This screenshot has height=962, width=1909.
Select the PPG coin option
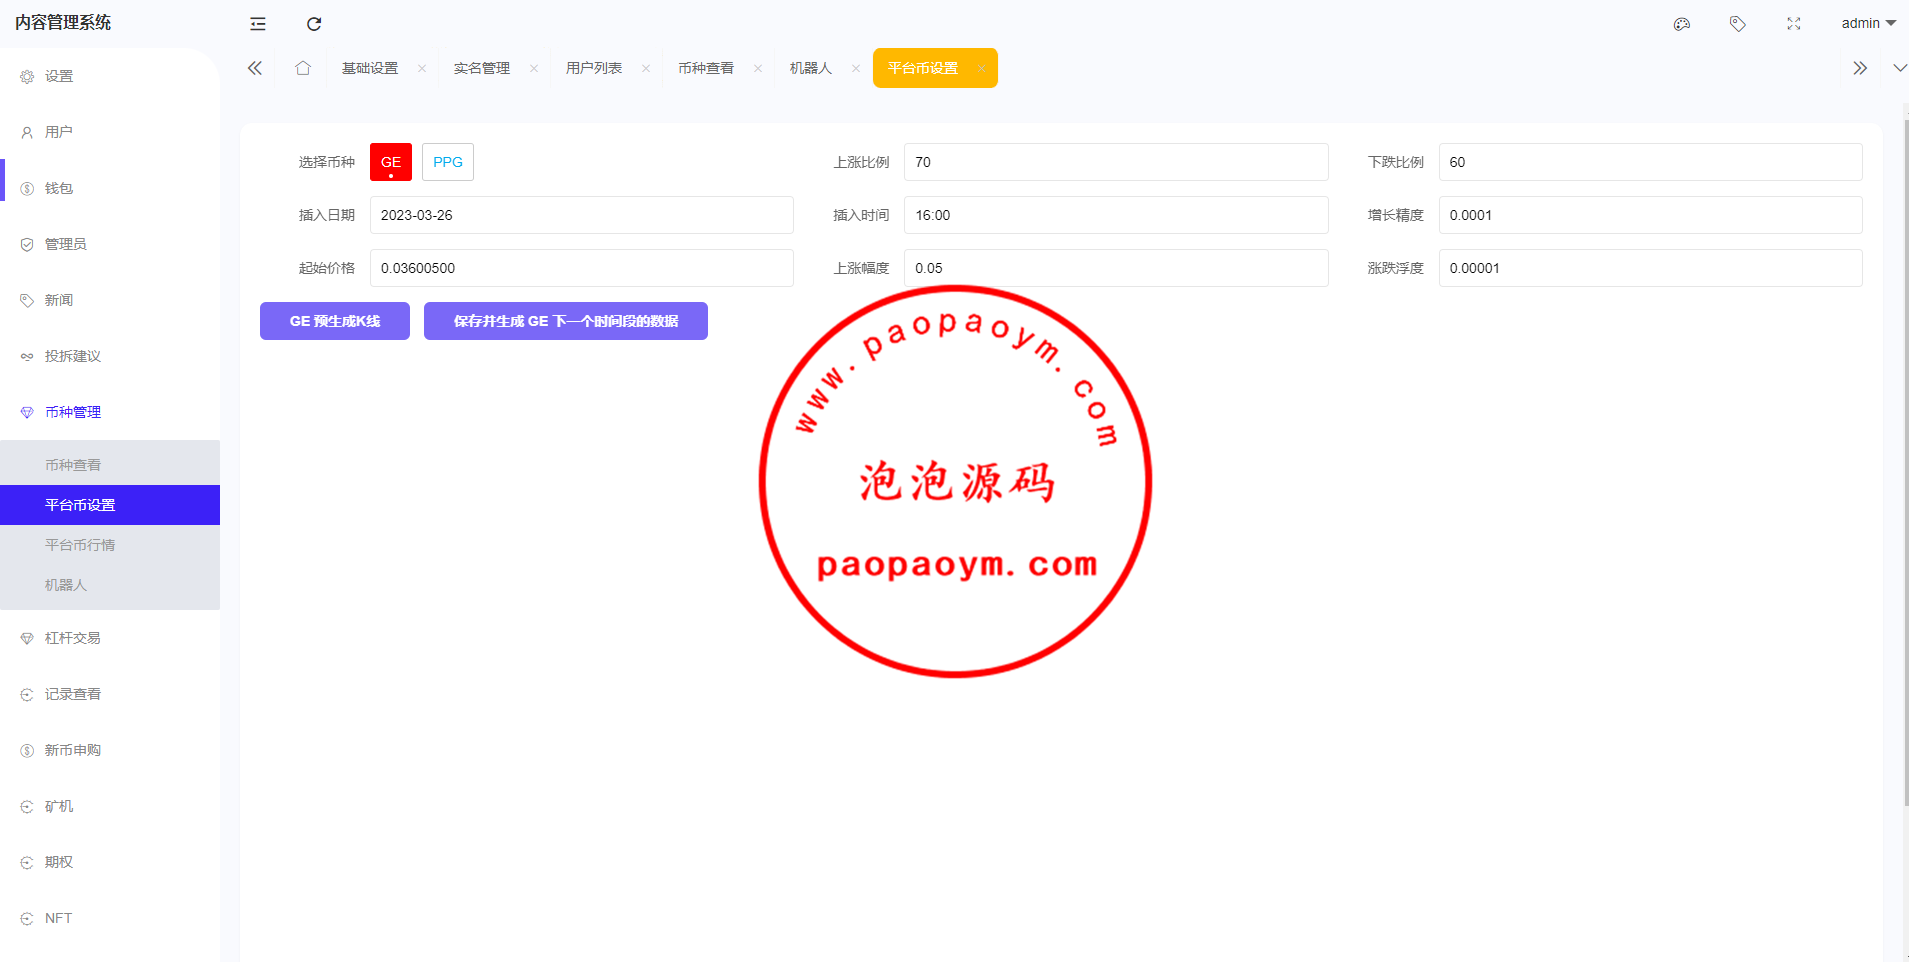click(448, 162)
